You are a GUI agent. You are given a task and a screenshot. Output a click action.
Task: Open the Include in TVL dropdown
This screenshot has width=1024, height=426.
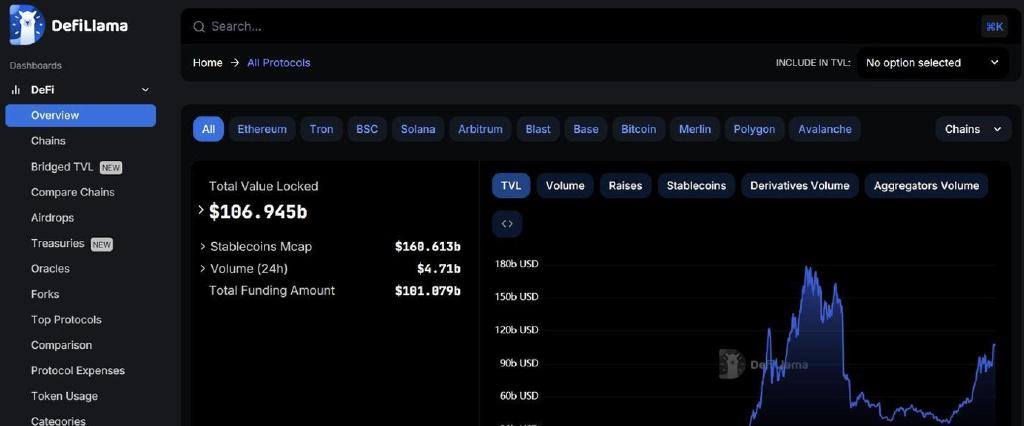pos(933,63)
